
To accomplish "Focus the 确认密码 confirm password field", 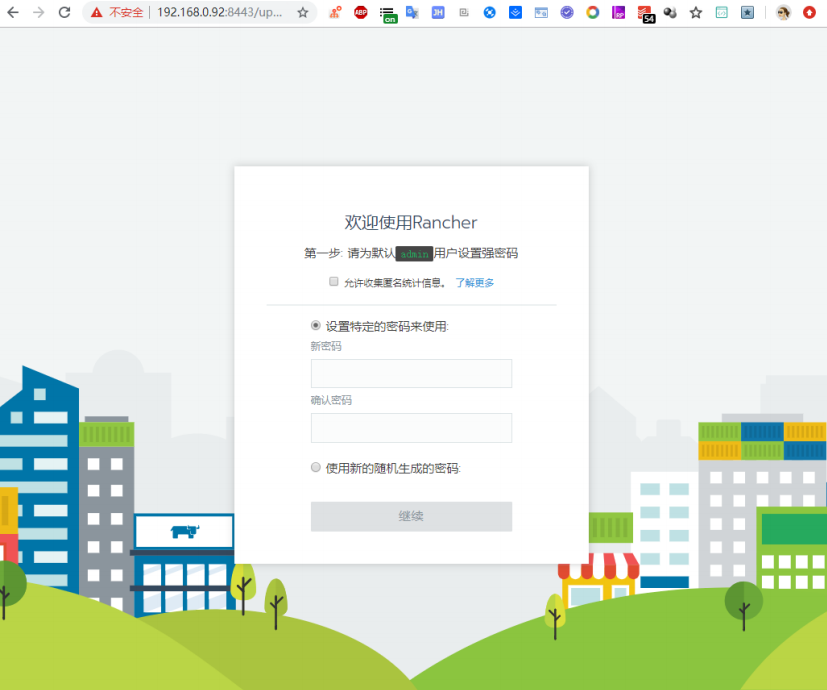I will 411,428.
